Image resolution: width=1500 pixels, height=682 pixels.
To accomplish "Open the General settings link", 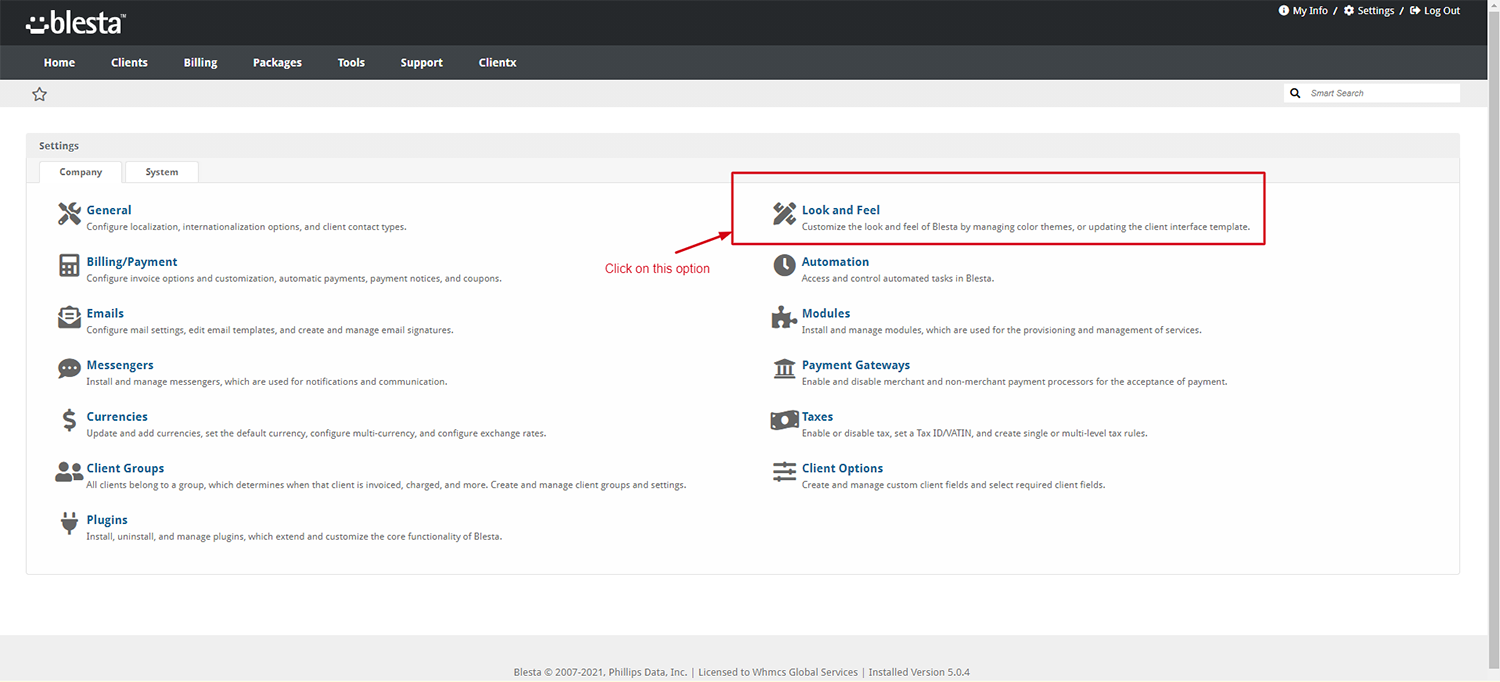I will coord(109,210).
